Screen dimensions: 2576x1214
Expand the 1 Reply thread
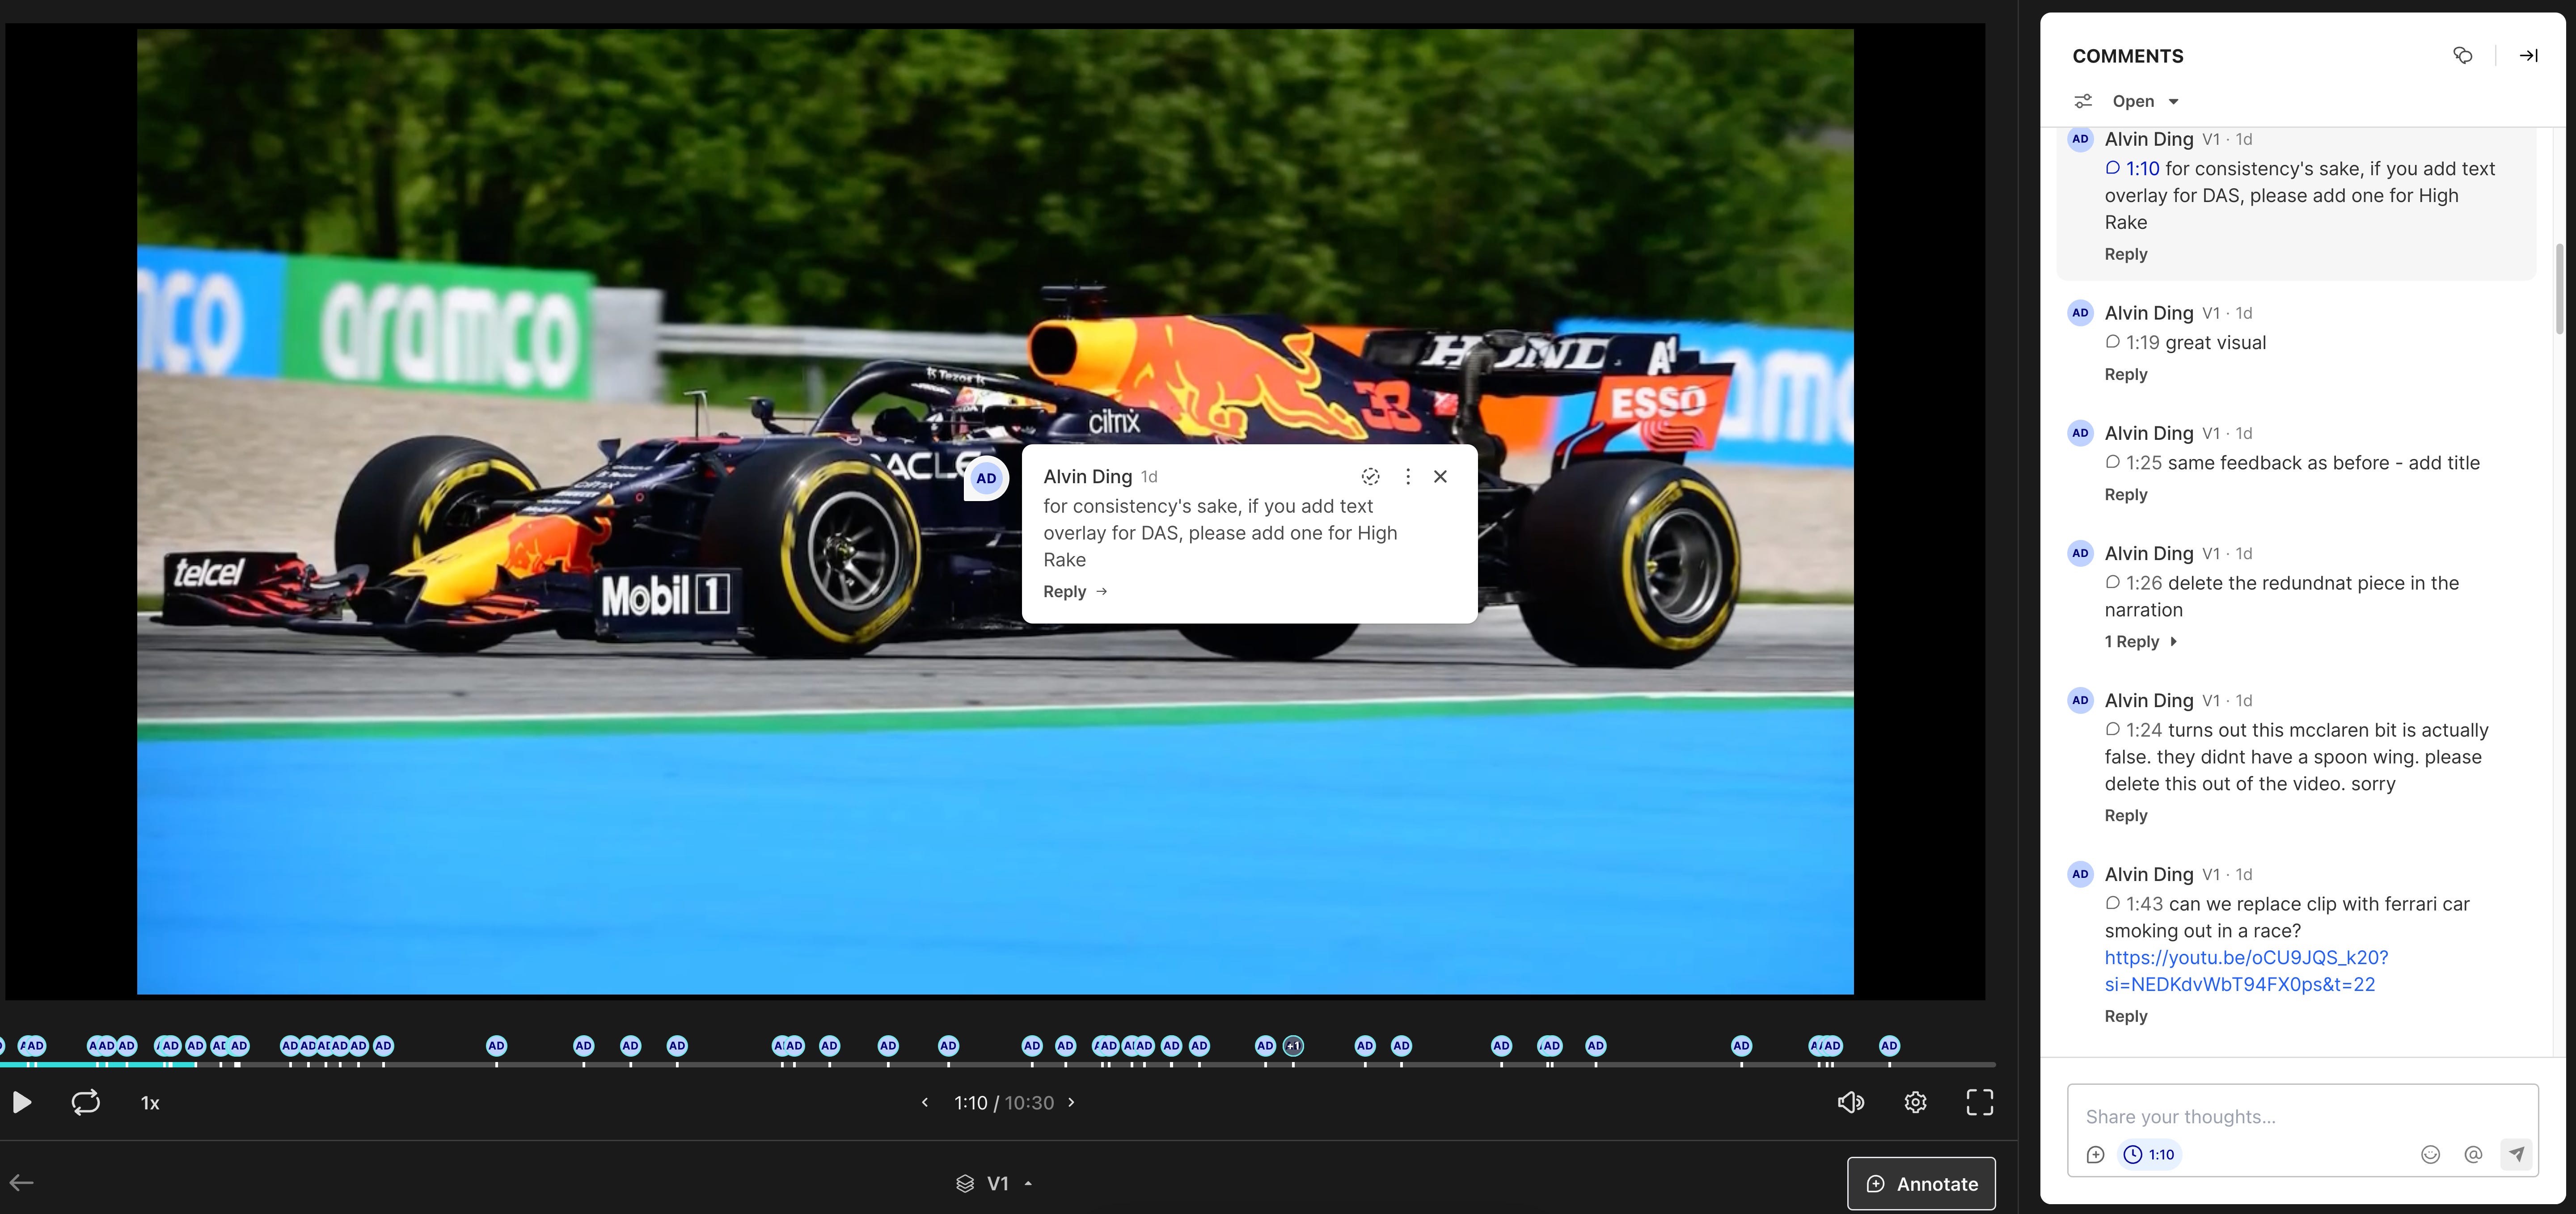pos(2140,641)
